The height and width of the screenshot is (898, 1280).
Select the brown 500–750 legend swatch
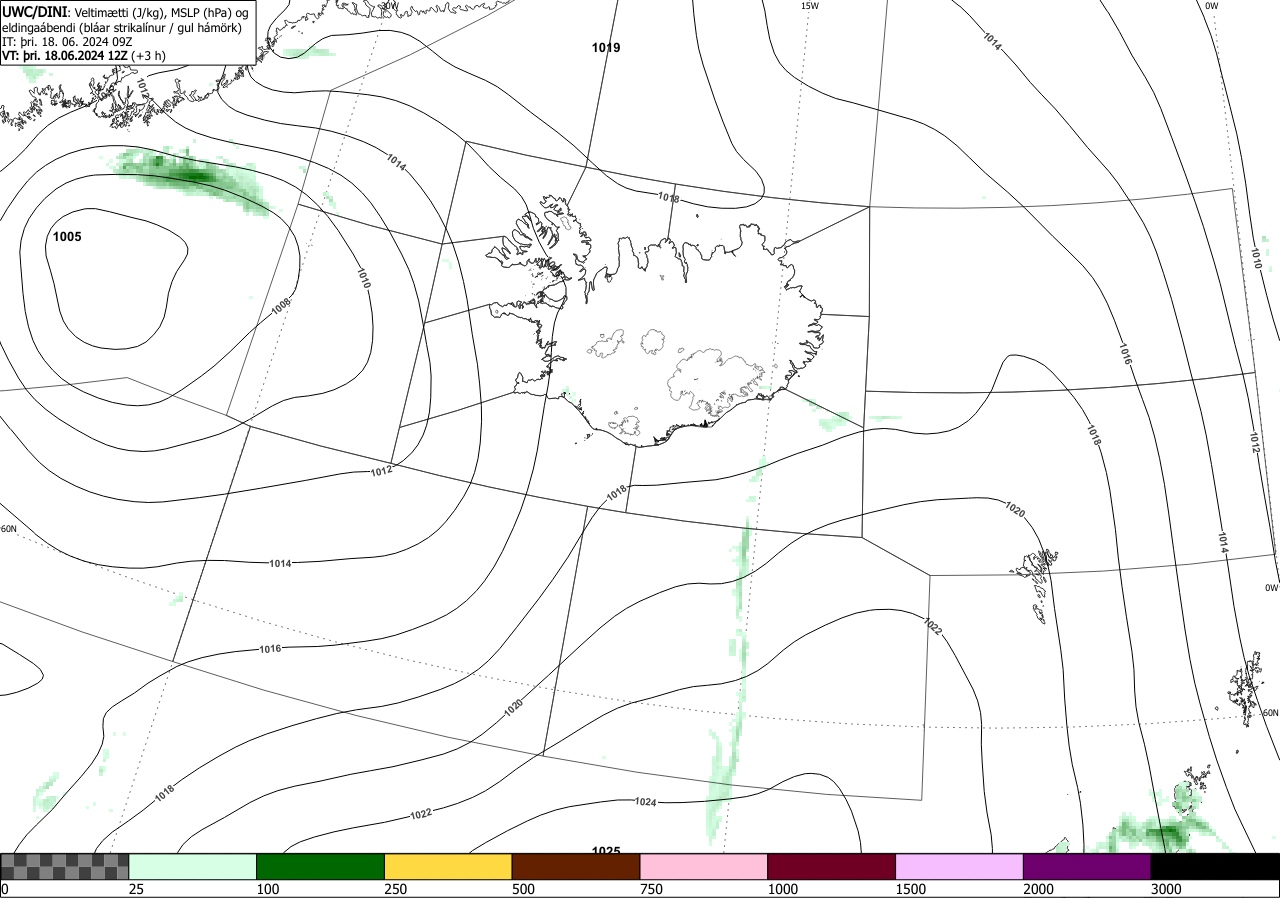click(576, 866)
